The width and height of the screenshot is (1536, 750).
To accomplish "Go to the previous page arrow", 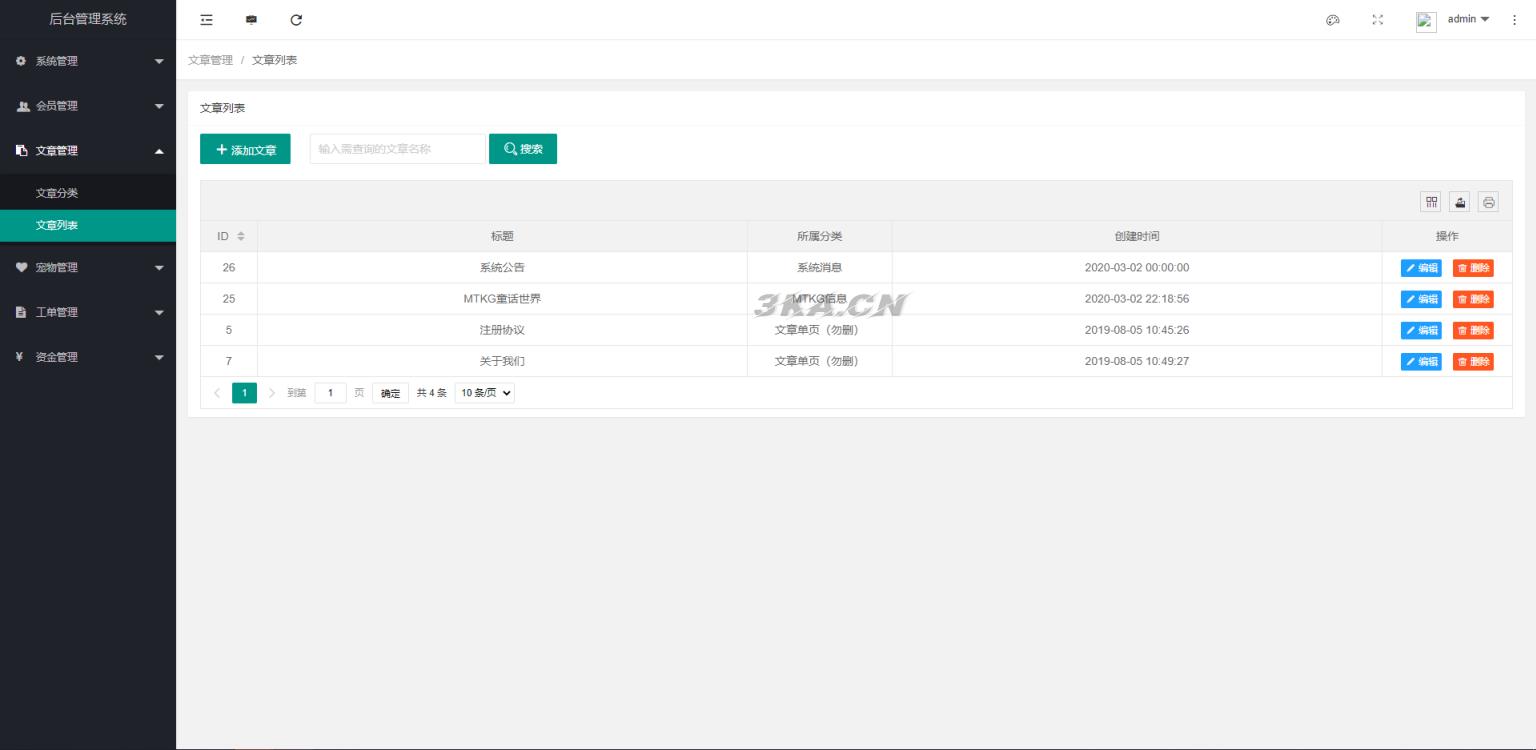I will pos(217,393).
